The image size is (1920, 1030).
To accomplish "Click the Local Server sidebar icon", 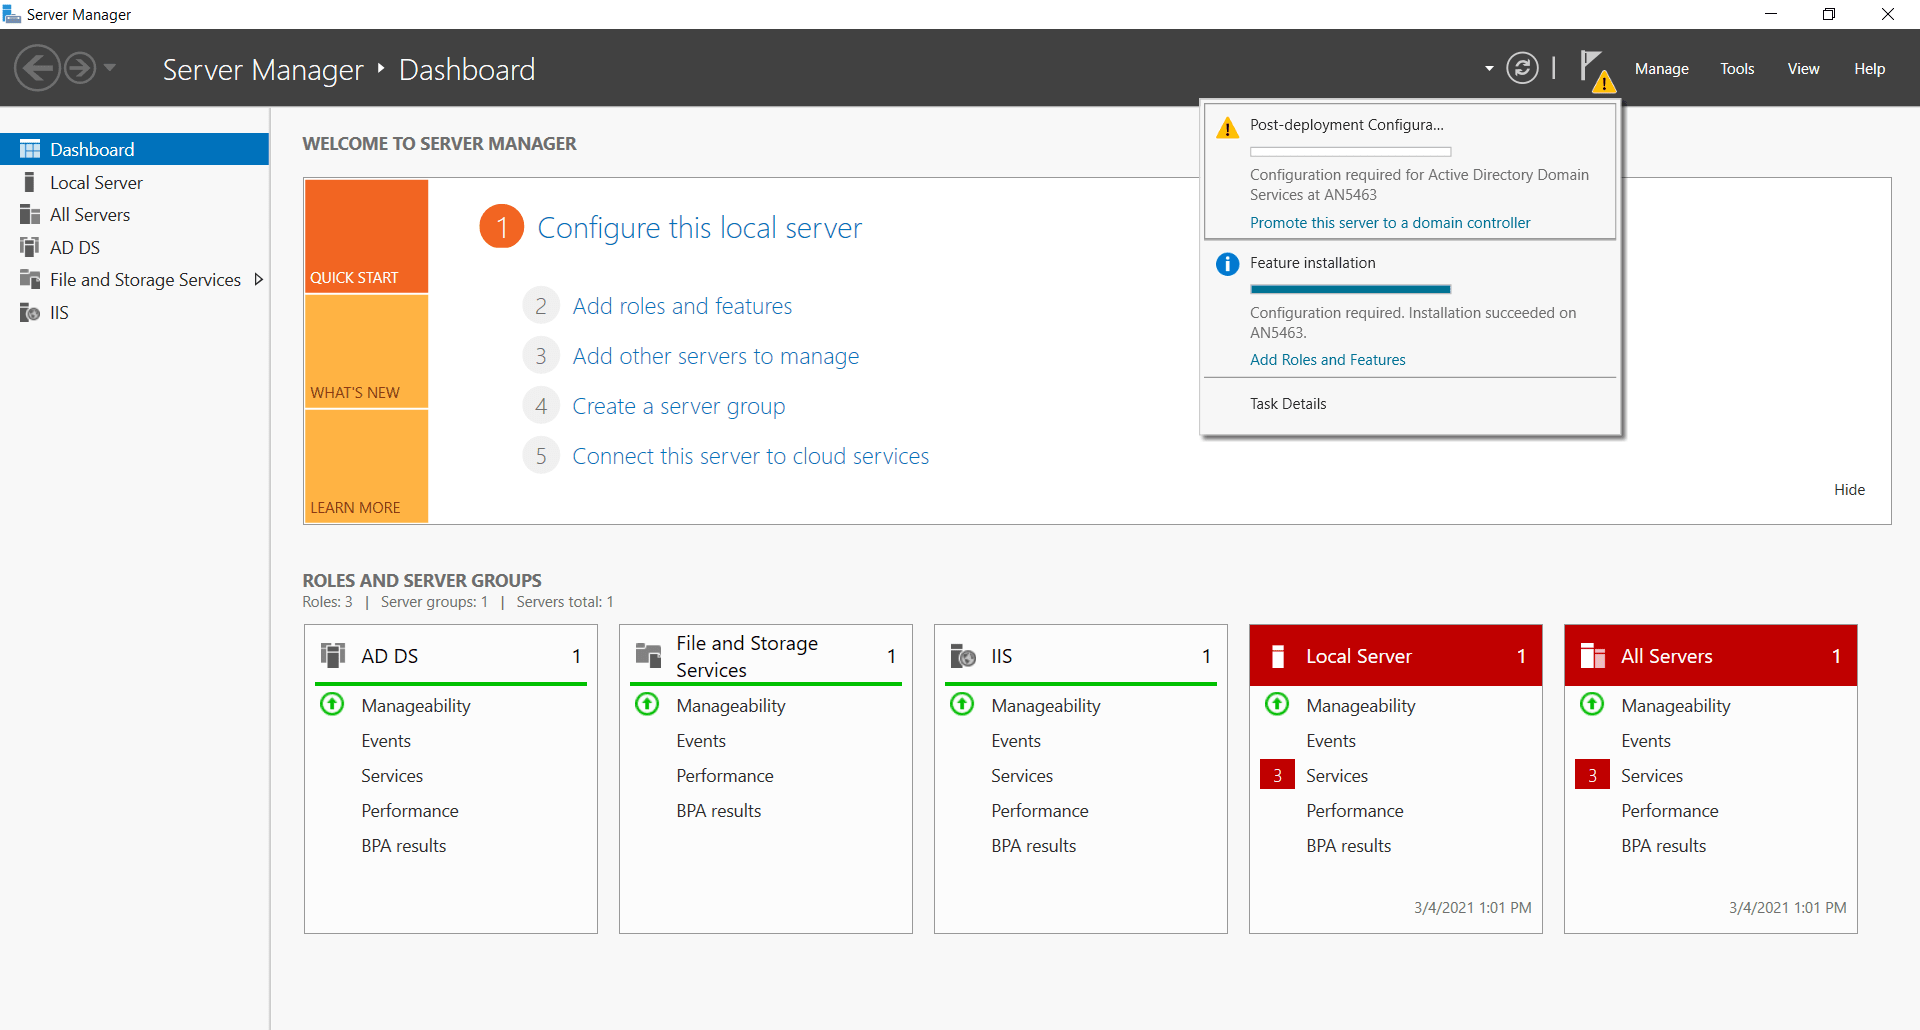I will tap(30, 182).
